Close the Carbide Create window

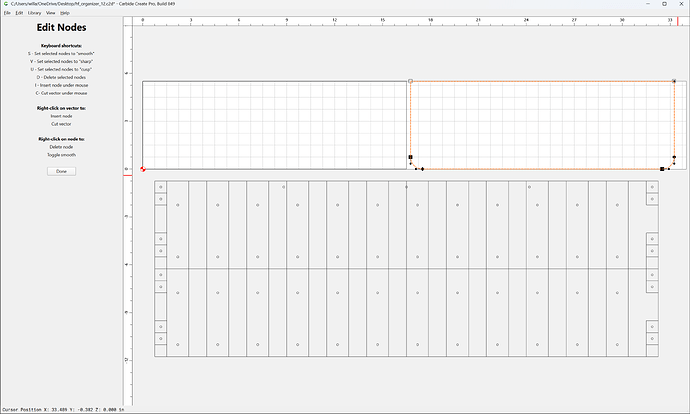click(x=681, y=4)
